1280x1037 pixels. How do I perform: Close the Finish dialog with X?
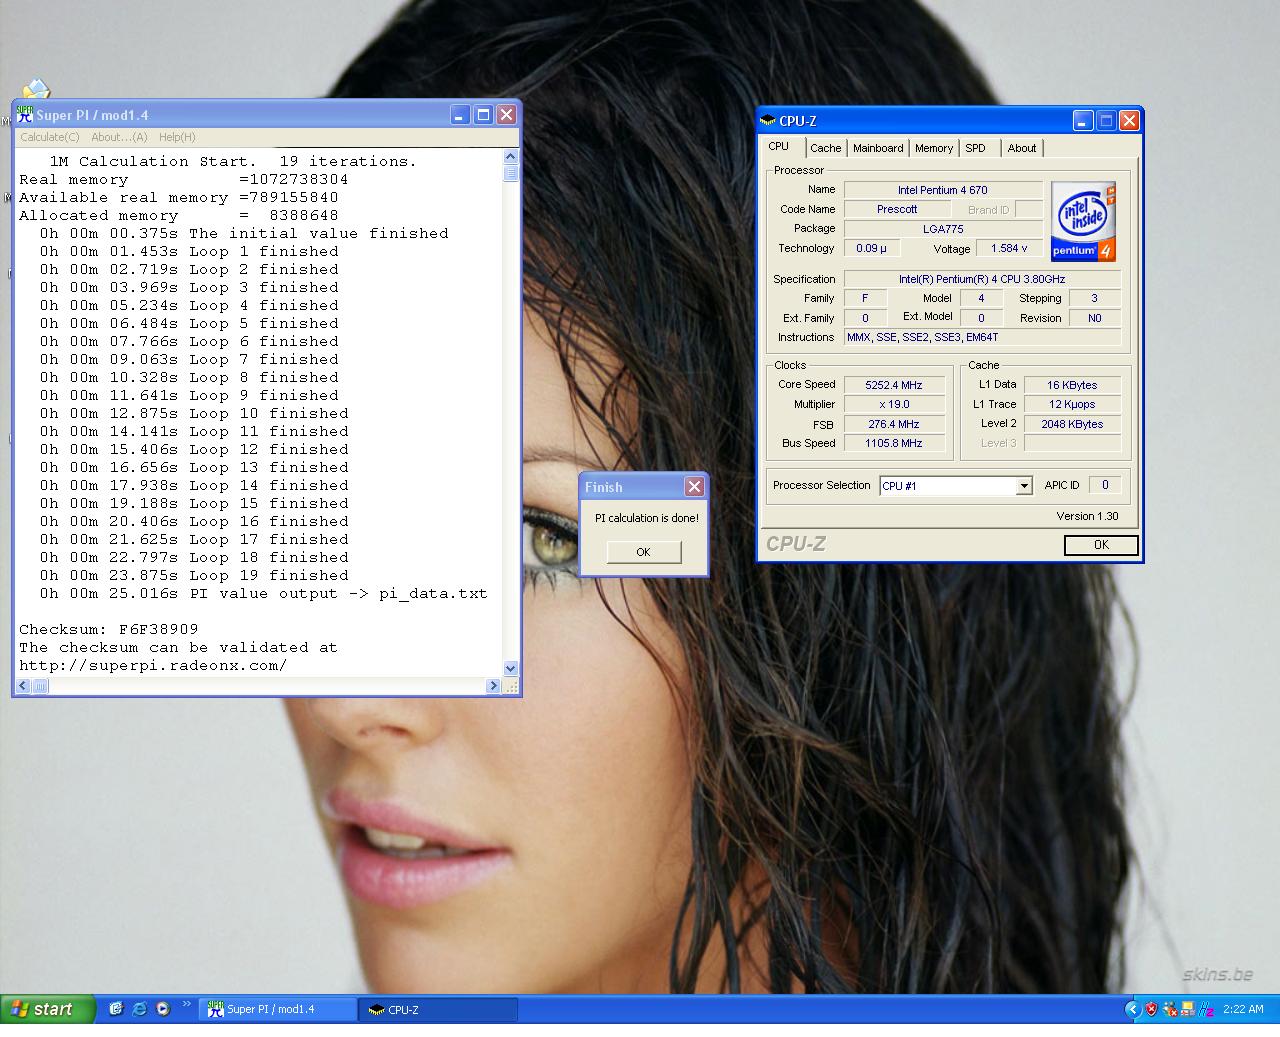(694, 487)
